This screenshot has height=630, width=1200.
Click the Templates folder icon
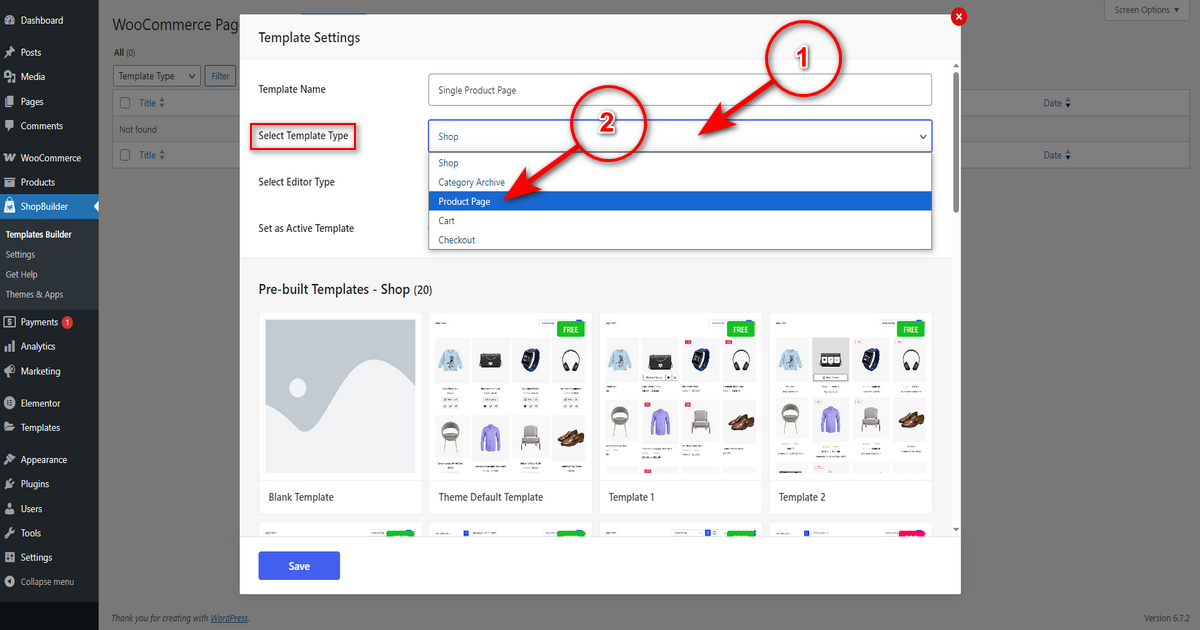[10, 427]
